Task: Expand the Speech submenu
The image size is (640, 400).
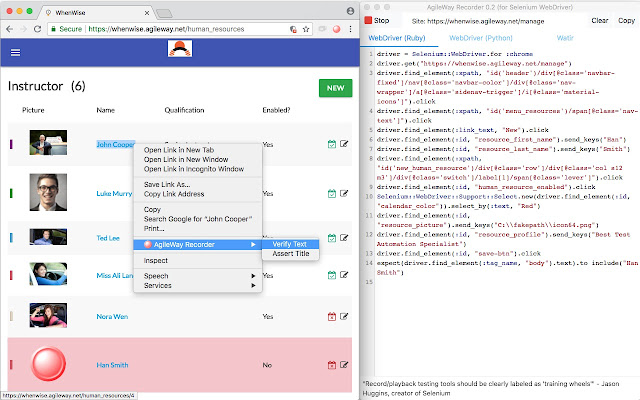Action: pos(198,276)
